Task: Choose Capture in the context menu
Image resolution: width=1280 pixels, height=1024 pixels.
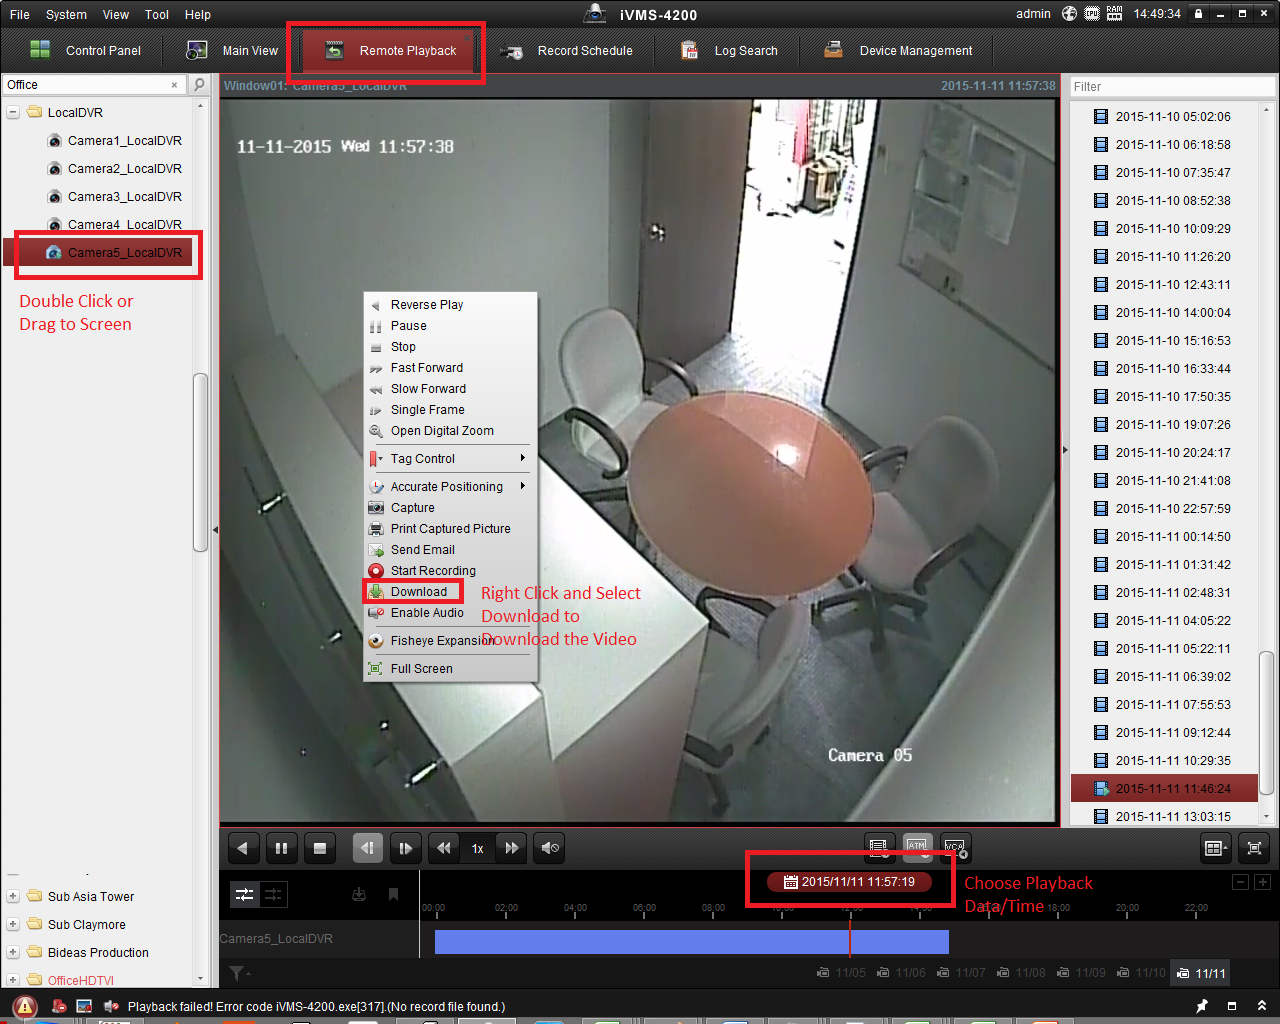Action: [412, 508]
